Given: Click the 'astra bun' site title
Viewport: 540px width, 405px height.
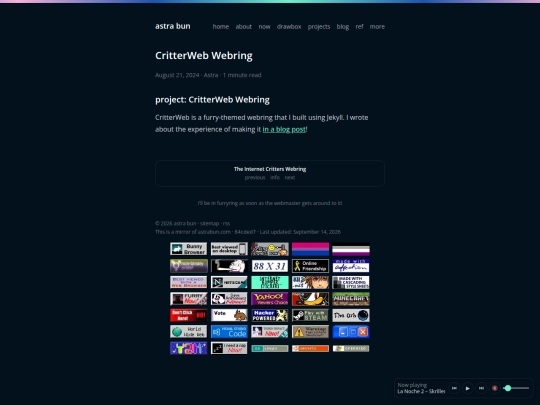Looking at the screenshot, I should tap(173, 26).
